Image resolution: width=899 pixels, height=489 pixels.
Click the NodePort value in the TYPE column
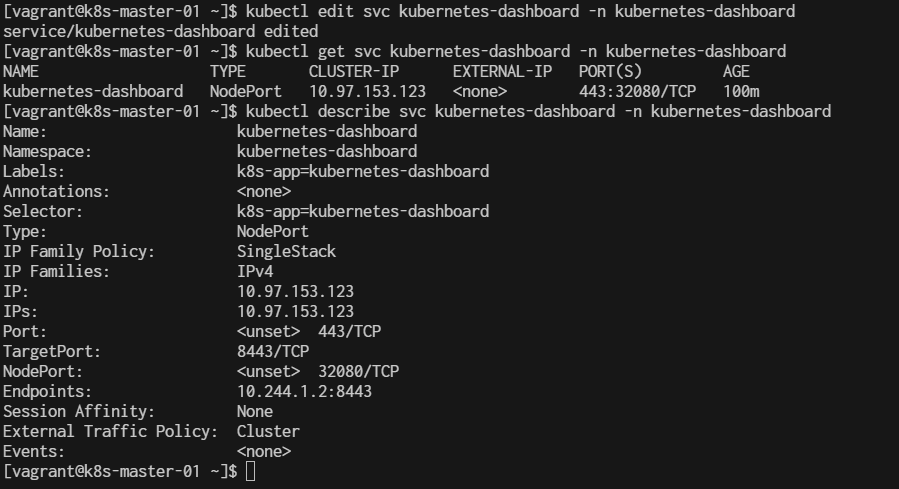pyautogui.click(x=245, y=92)
